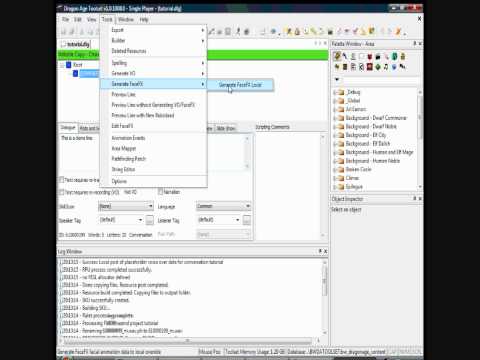The height and width of the screenshot is (360, 480).
Task: Select the blue shield palette icon
Action: (x=394, y=67)
